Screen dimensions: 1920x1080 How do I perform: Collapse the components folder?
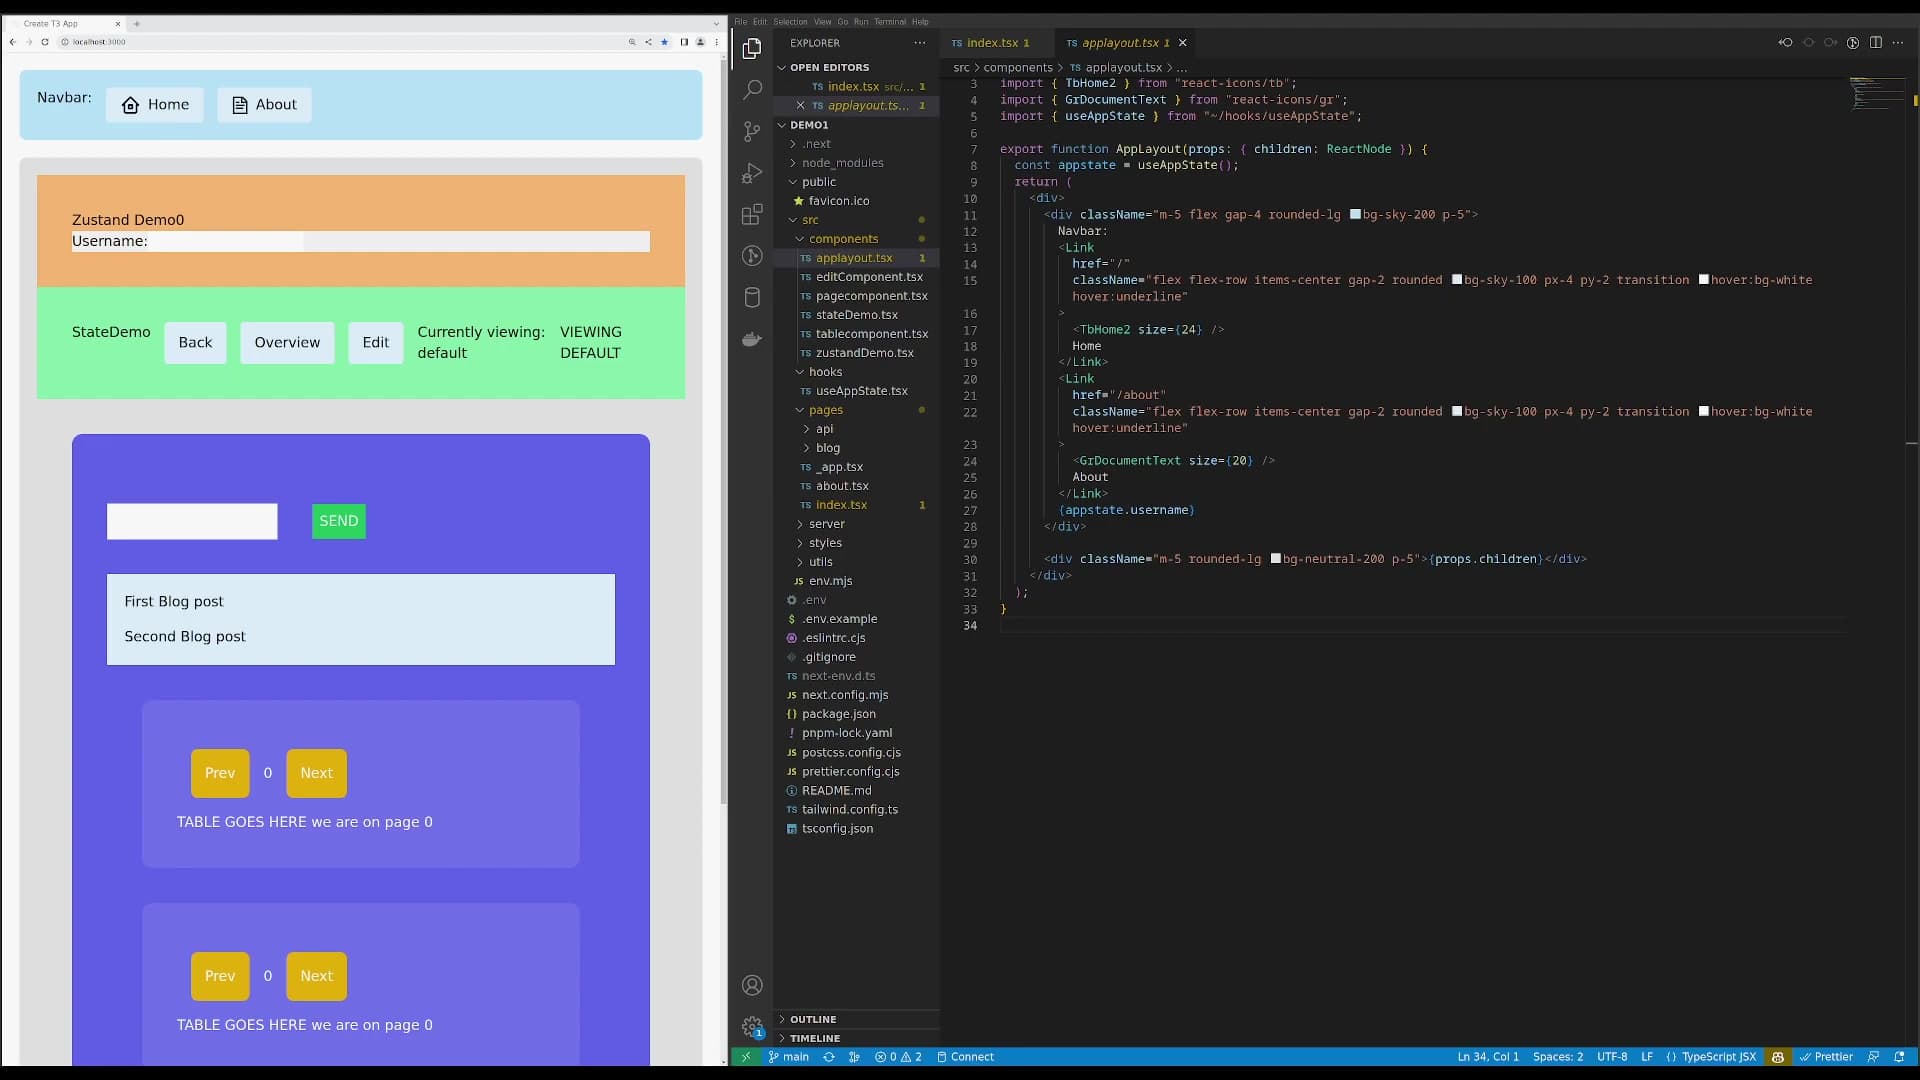[843, 239]
